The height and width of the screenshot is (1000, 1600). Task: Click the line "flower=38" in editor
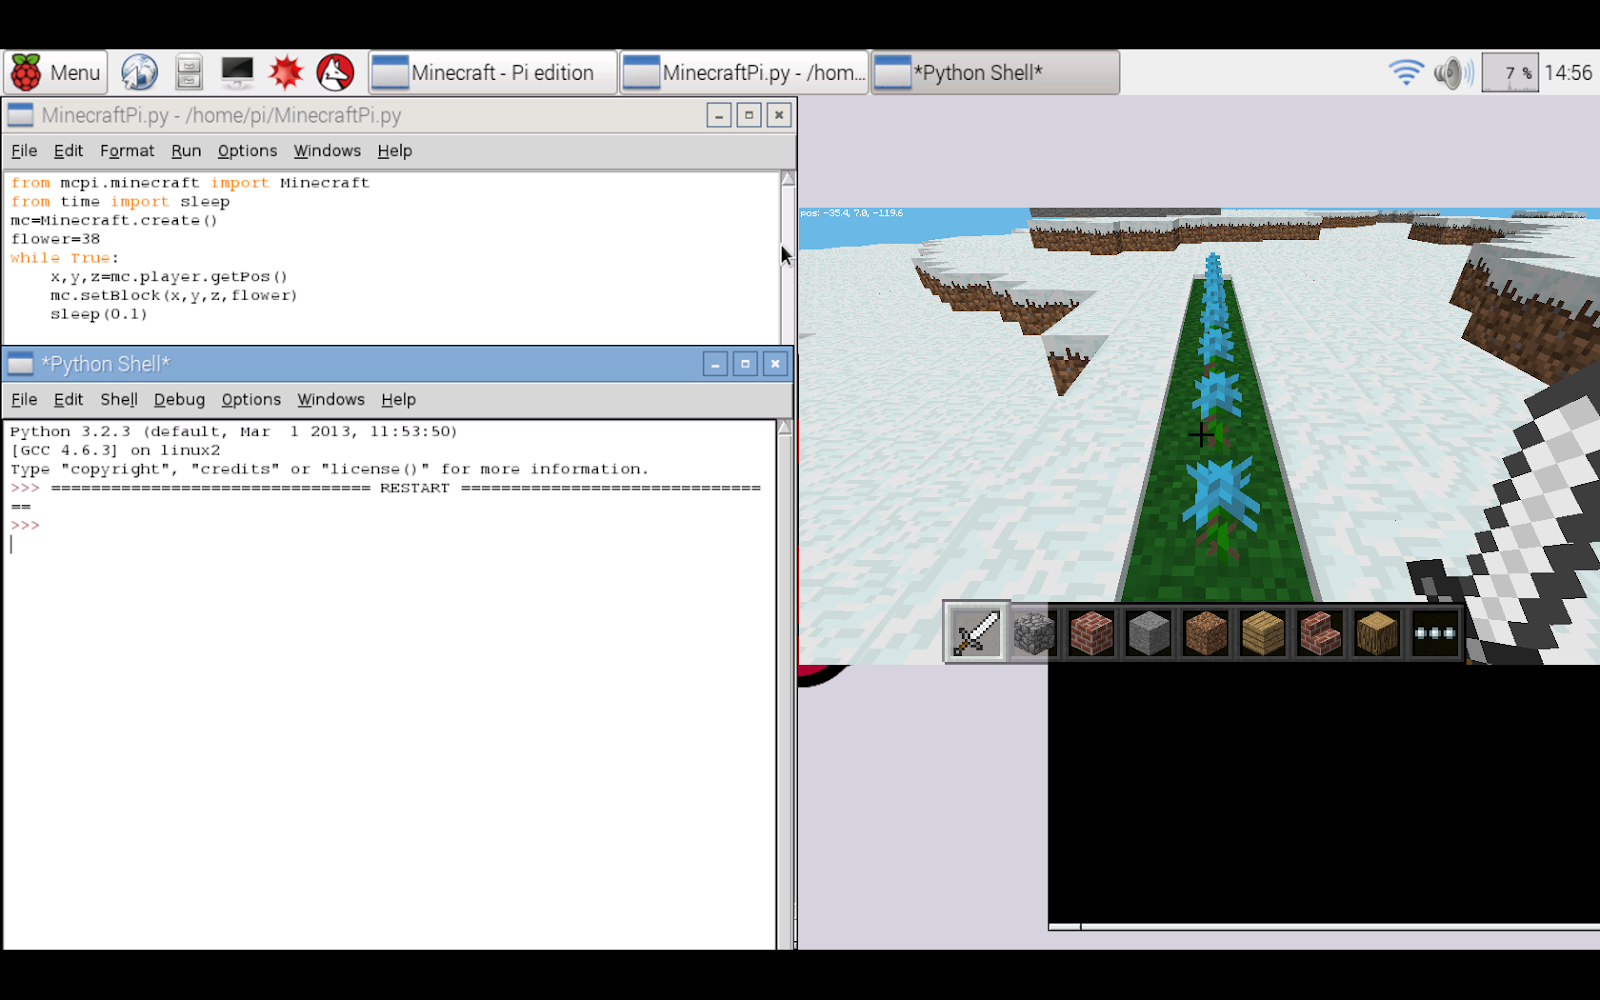click(x=55, y=239)
